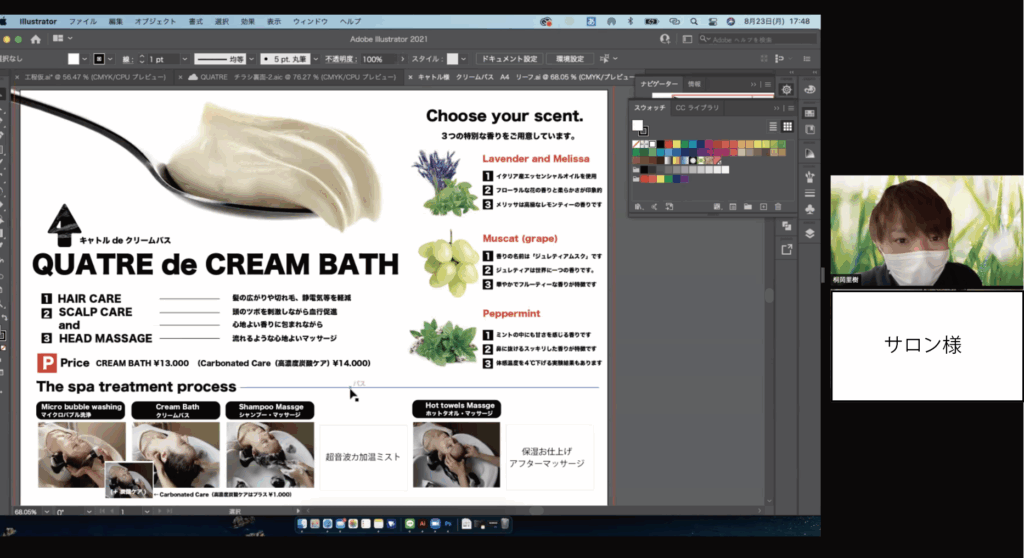Click the 環境設定 button

click(569, 59)
